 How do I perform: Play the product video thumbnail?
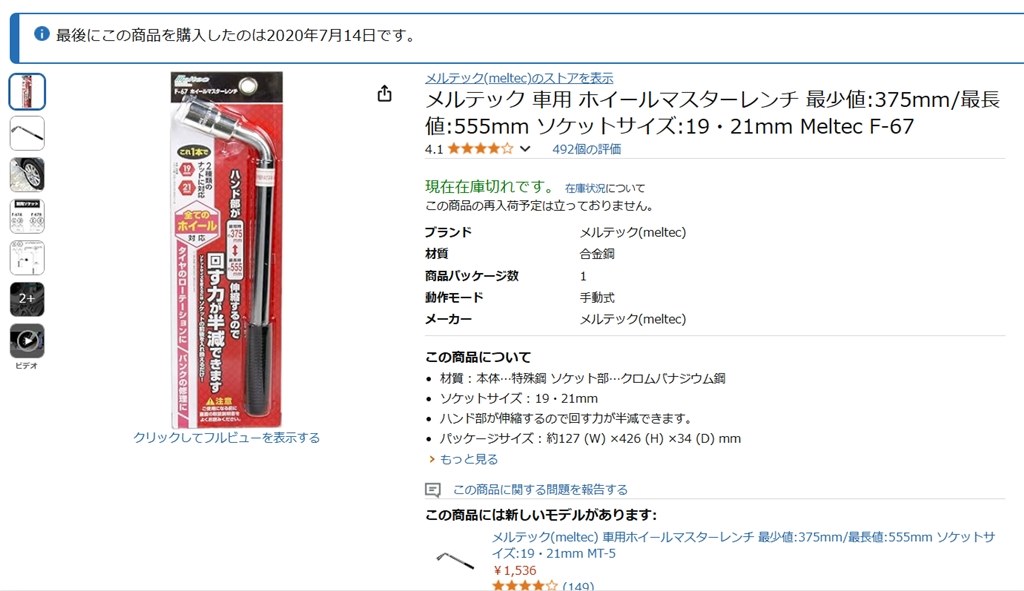coord(27,341)
